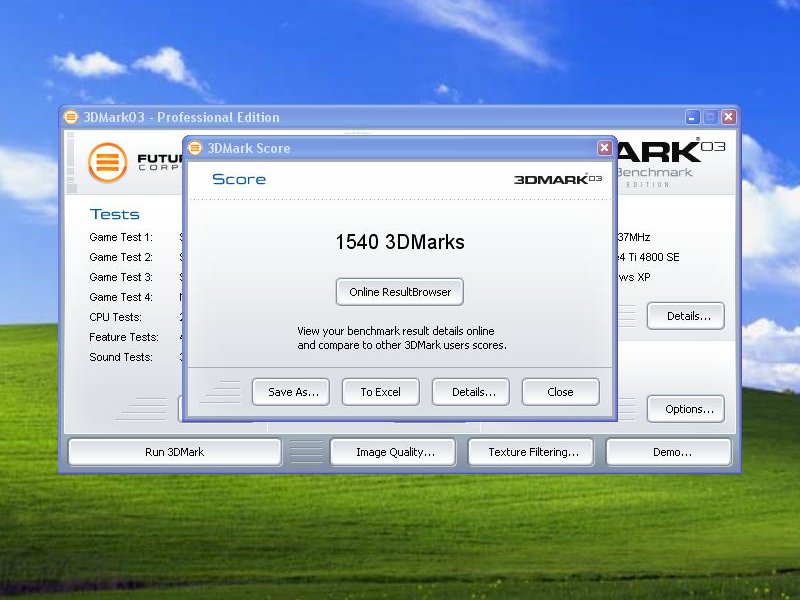Click the "Game Test 3:" label

pyautogui.click(x=121, y=277)
